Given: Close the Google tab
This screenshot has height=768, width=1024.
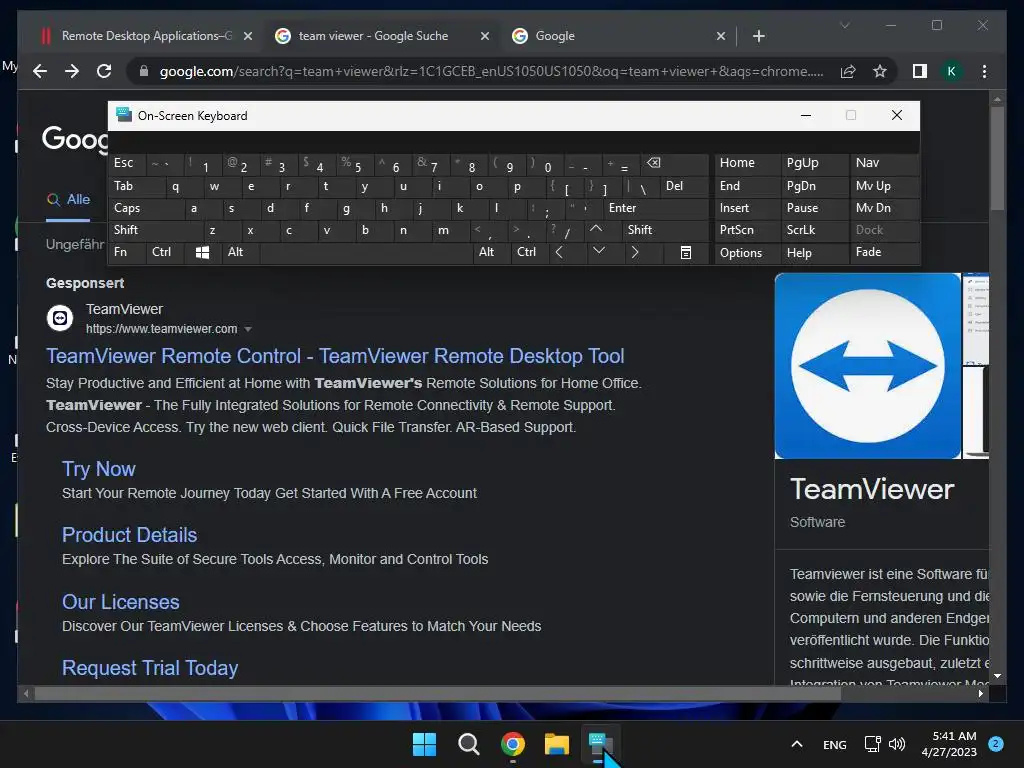Looking at the screenshot, I should point(720,36).
